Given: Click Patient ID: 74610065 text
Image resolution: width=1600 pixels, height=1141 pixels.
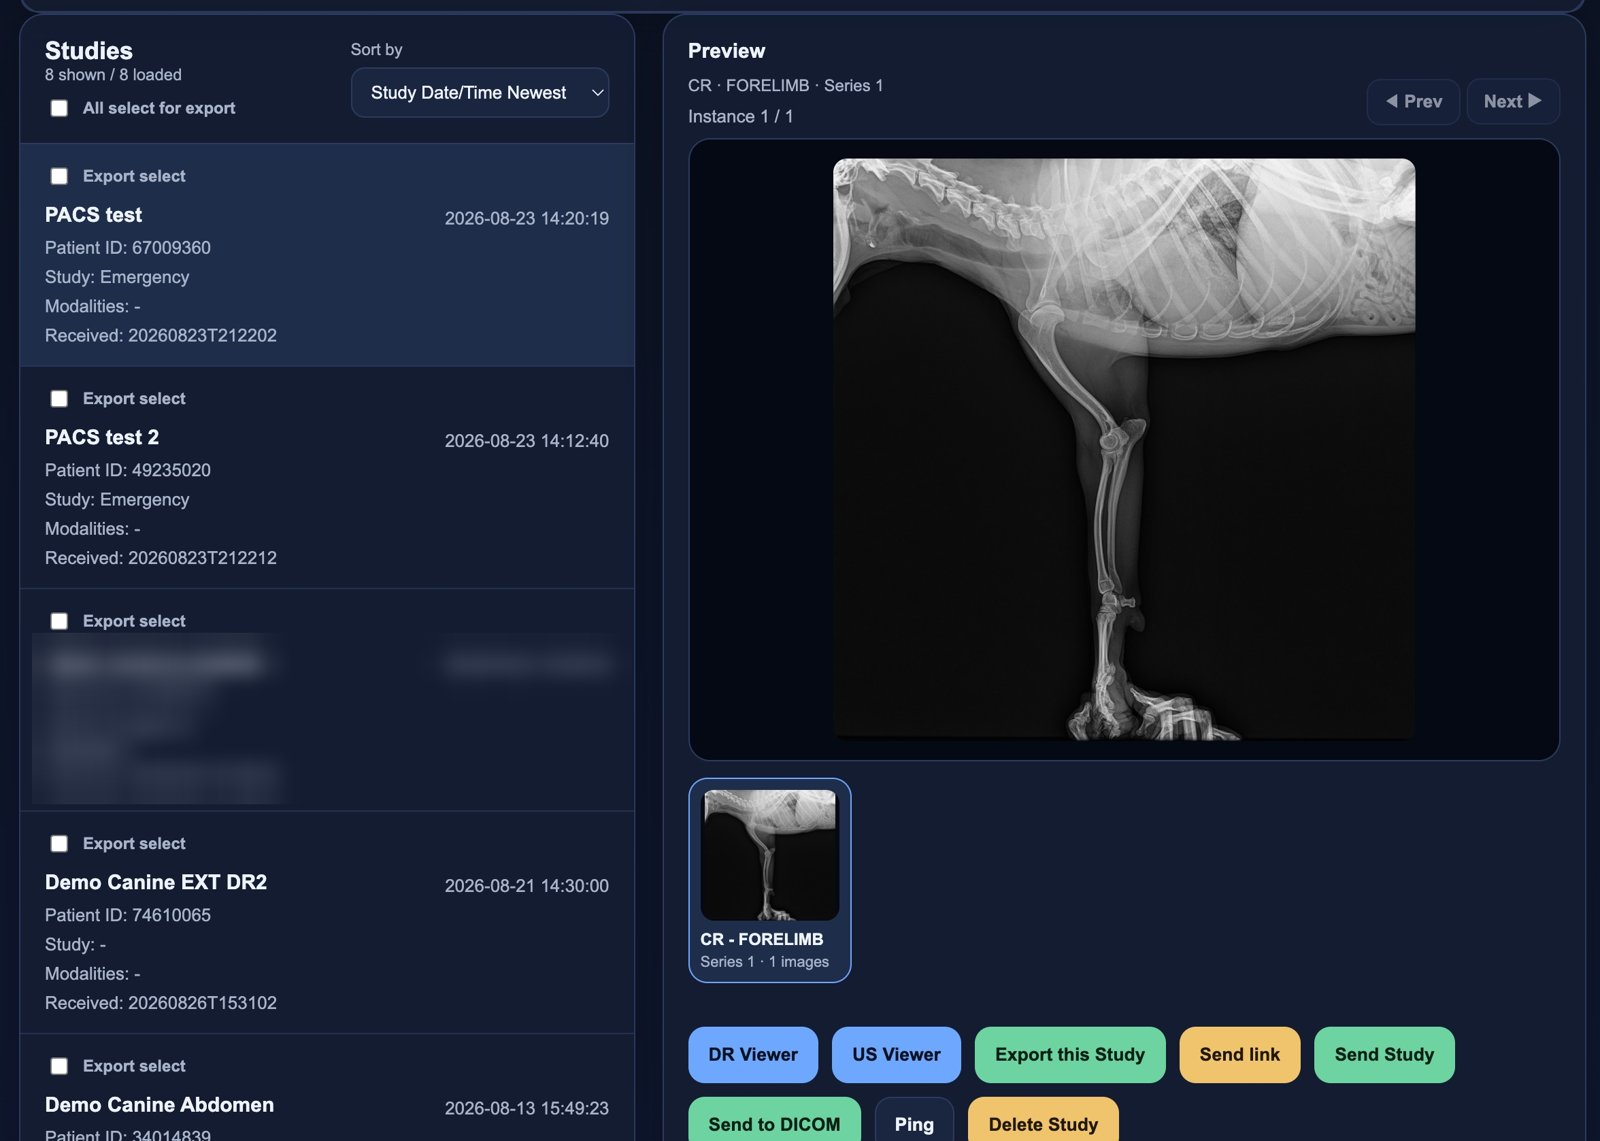Looking at the screenshot, I should coord(128,915).
